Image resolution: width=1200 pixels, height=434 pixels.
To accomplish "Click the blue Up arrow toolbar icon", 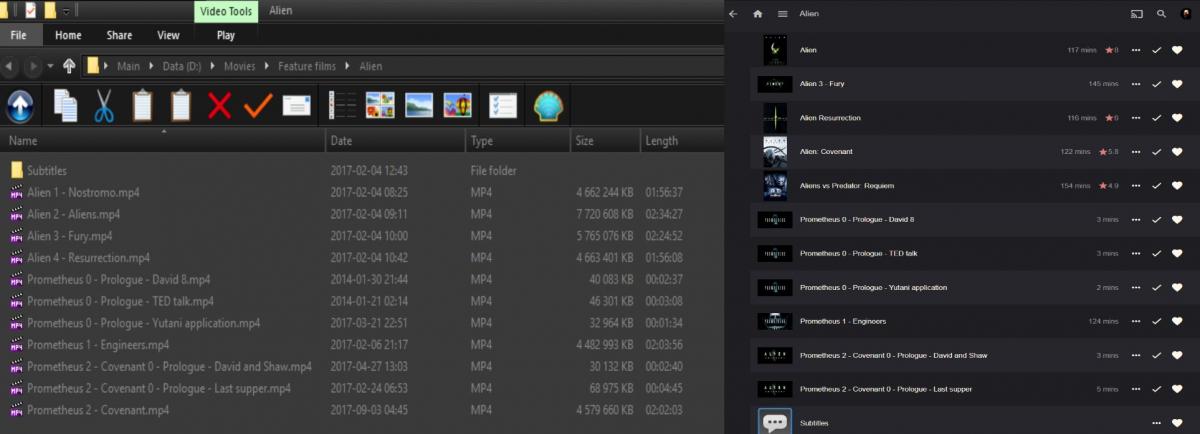I will [21, 105].
